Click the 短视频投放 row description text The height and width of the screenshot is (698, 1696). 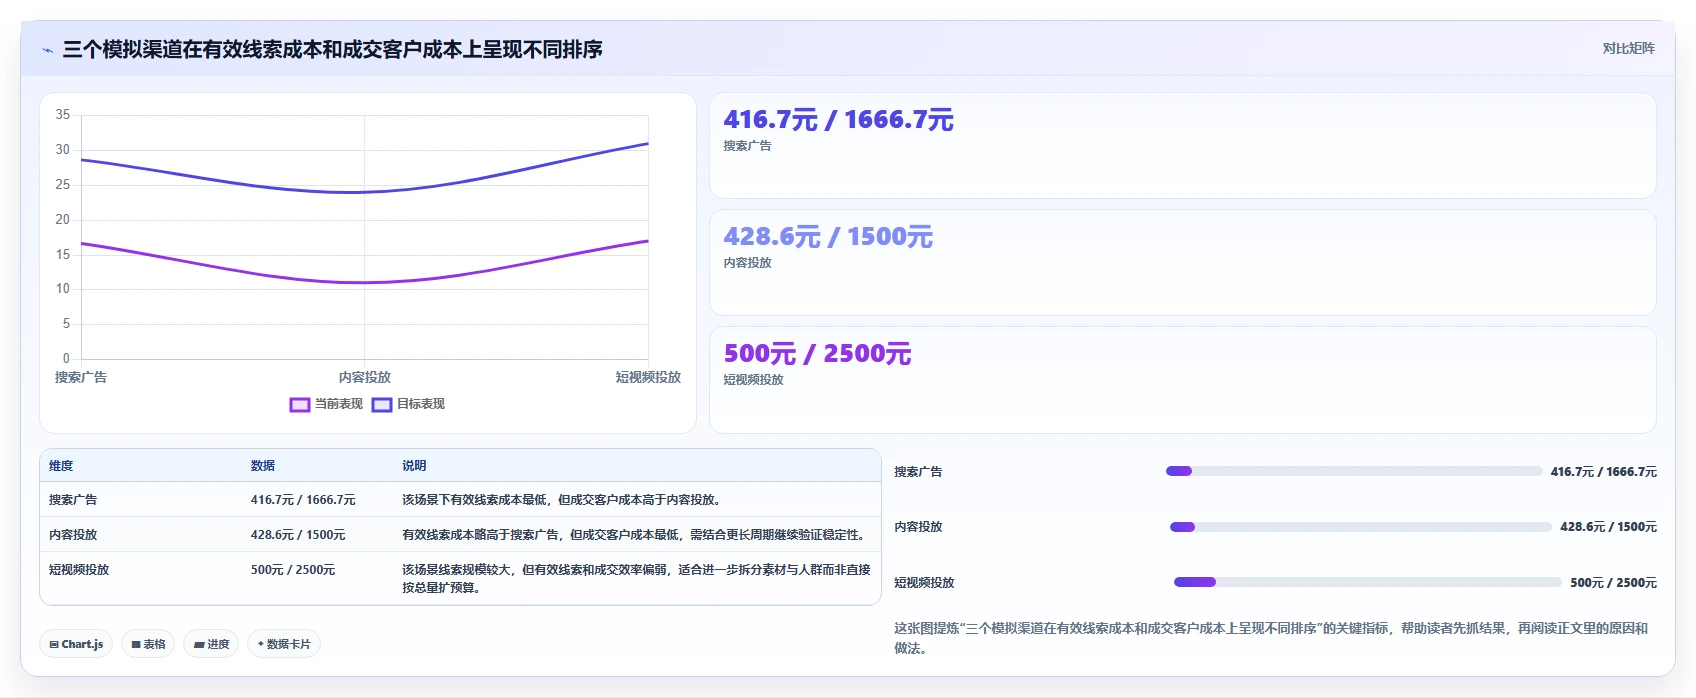coord(636,579)
